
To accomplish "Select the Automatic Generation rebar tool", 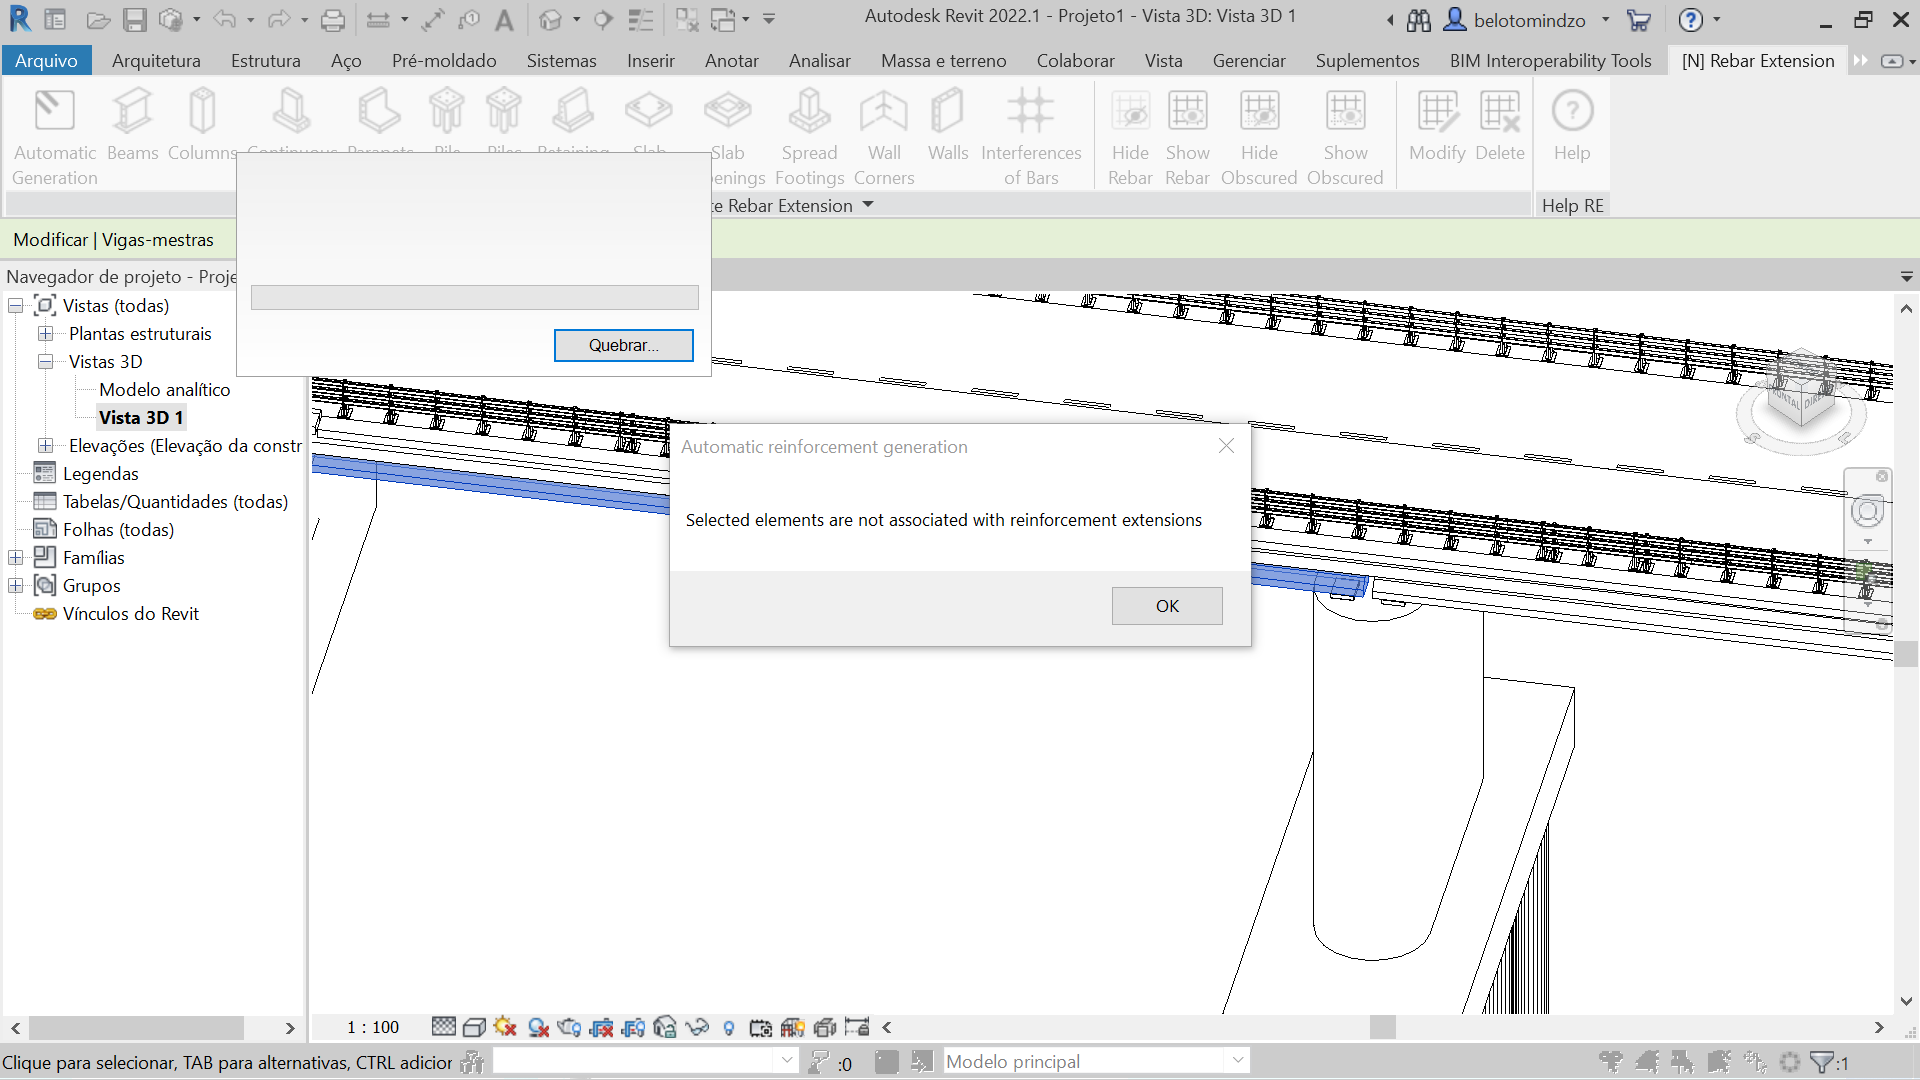I will (x=54, y=135).
